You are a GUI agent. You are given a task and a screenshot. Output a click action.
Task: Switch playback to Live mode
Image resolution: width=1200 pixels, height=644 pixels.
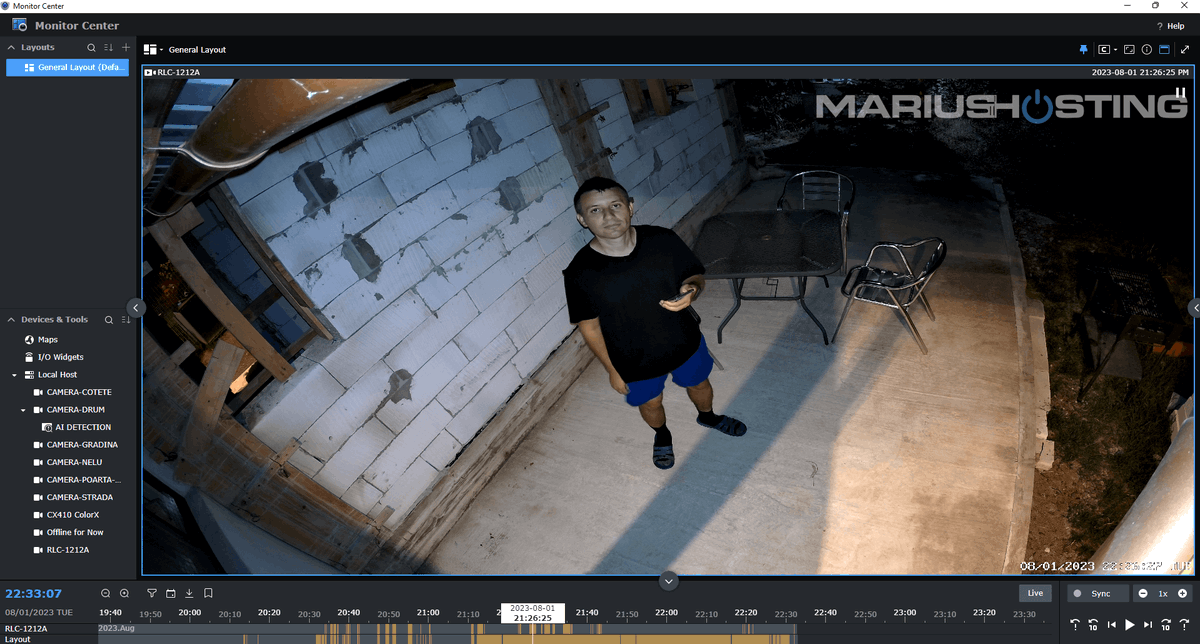1035,593
